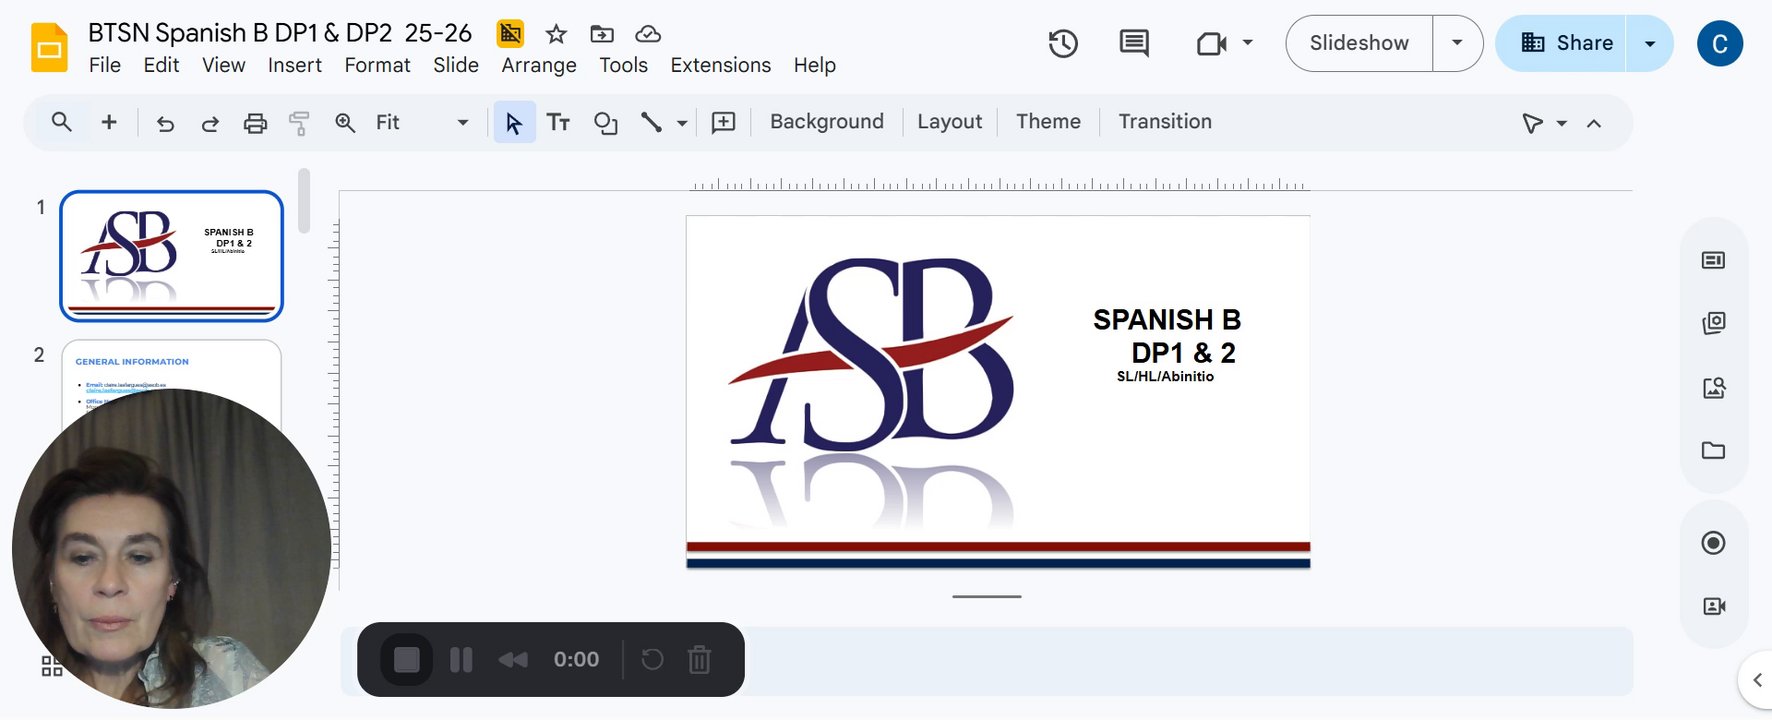
Task: Click the Theme button
Action: (x=1048, y=122)
